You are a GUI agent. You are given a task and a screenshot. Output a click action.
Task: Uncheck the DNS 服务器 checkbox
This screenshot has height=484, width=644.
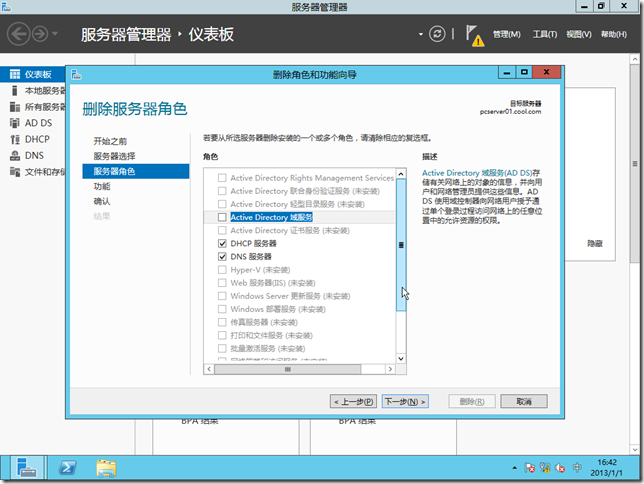pyautogui.click(x=222, y=257)
